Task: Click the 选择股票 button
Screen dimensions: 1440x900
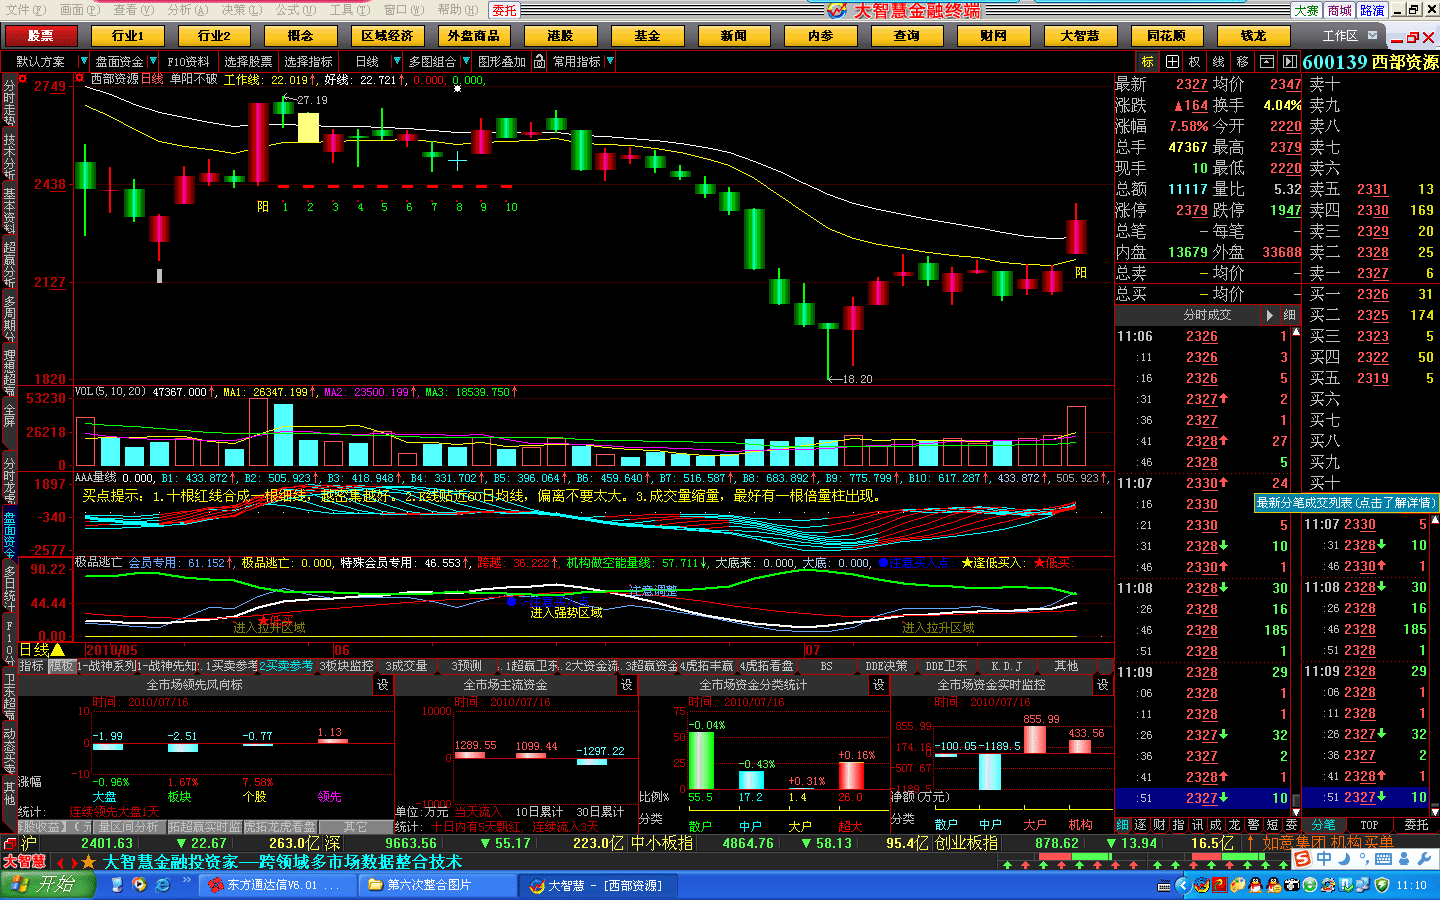Action: click(248, 62)
